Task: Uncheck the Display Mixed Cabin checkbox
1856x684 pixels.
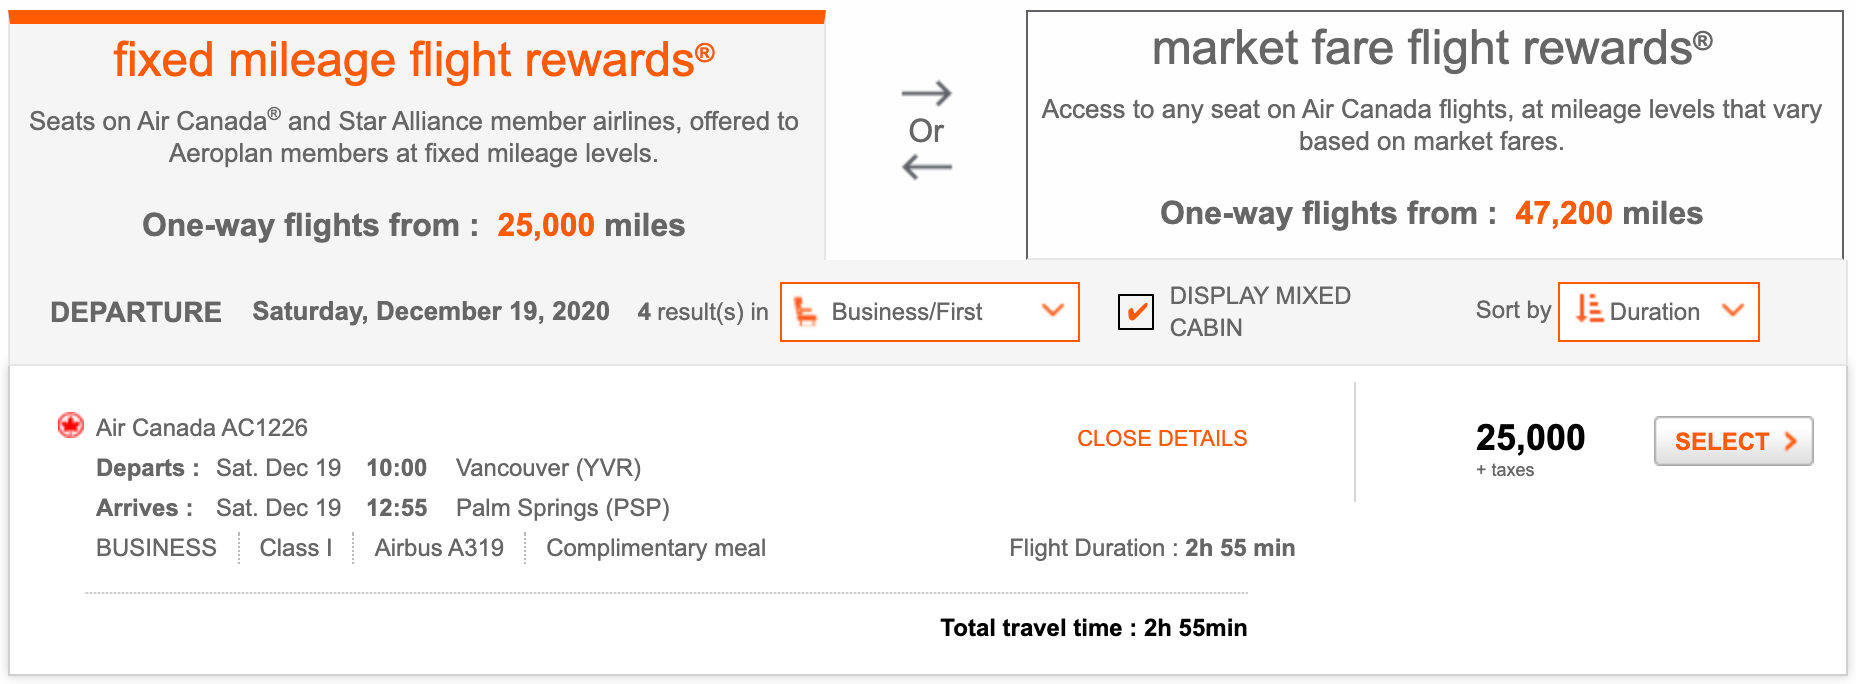Action: (1136, 312)
